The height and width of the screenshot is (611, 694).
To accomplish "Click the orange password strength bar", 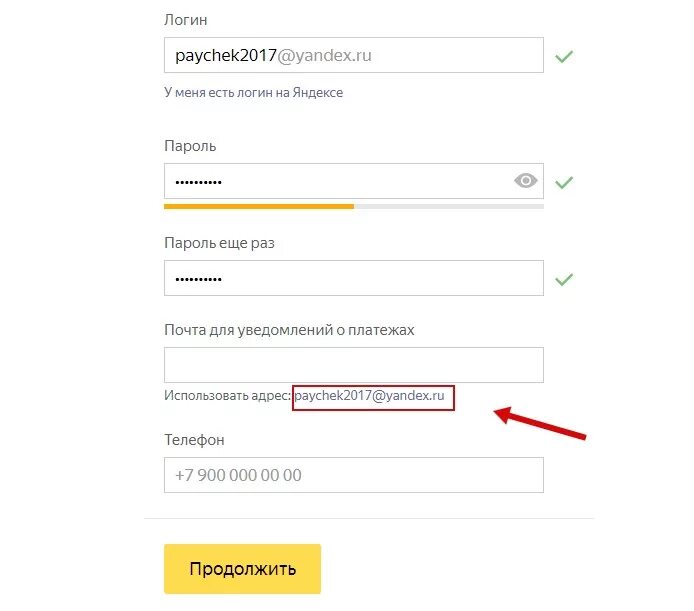I will (x=259, y=206).
